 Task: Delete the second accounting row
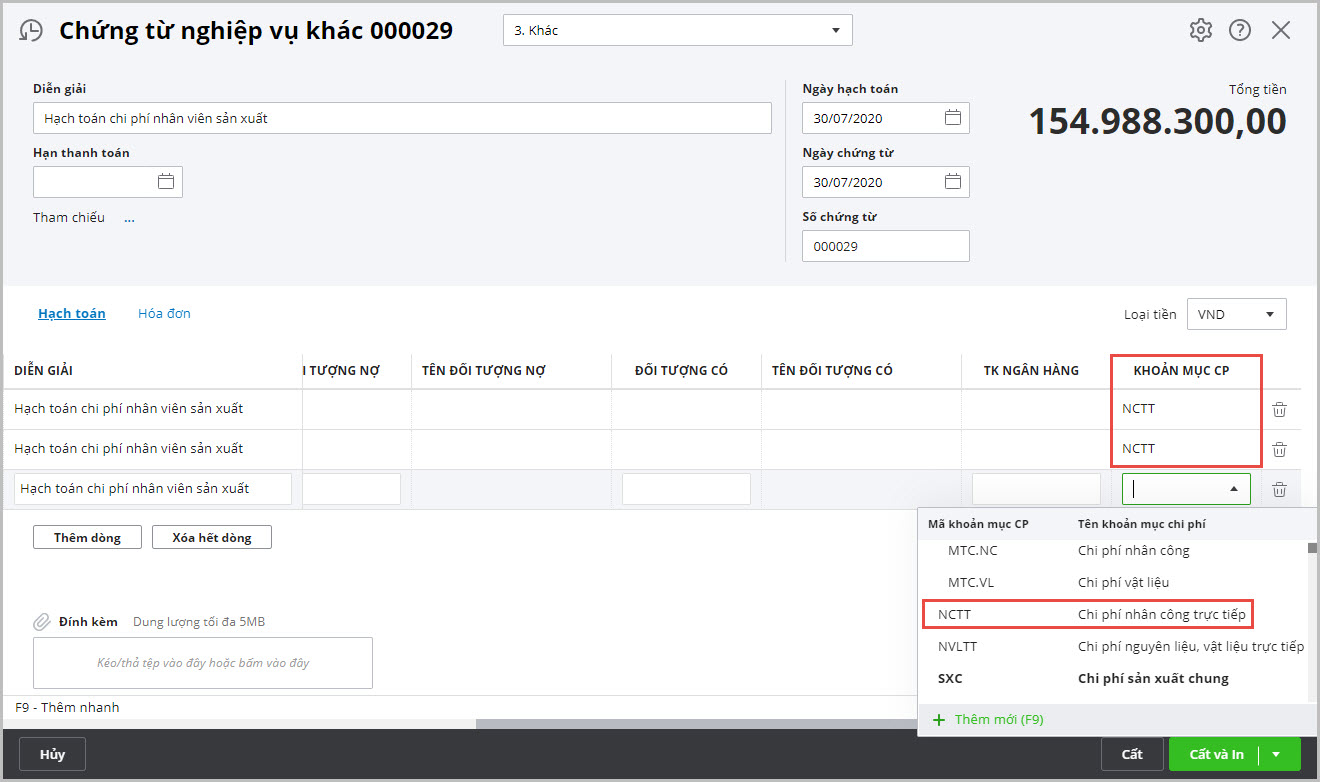point(1279,449)
